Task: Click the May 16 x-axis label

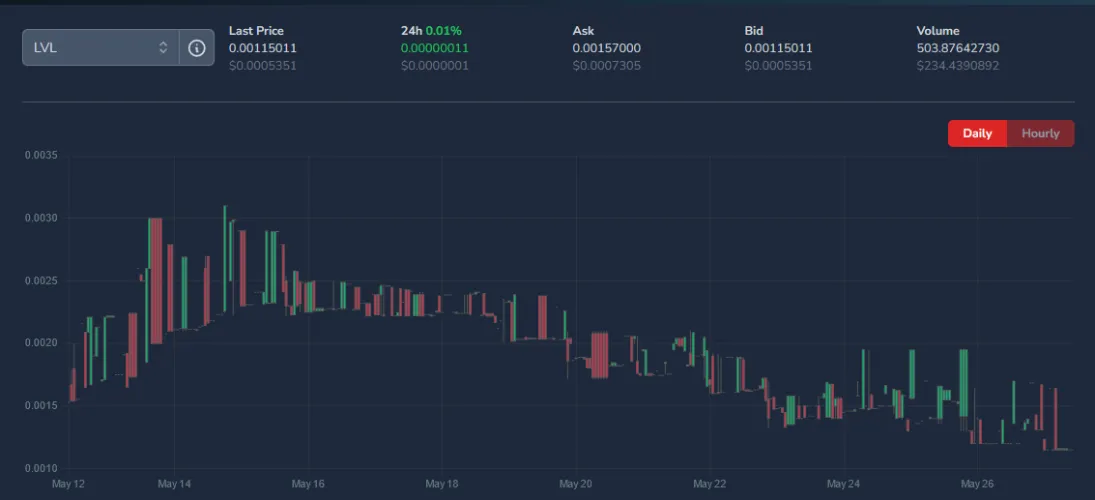Action: pos(308,483)
